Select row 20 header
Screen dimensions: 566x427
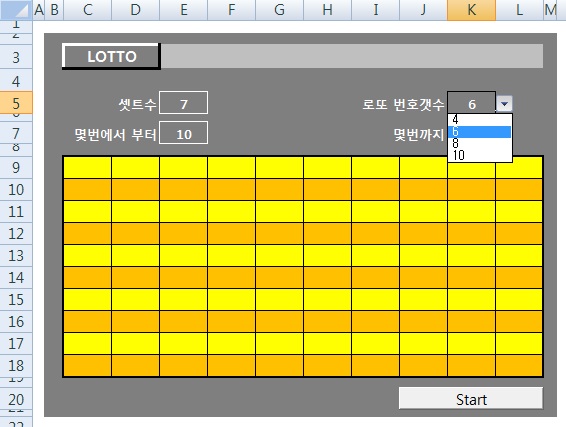tap(16, 399)
